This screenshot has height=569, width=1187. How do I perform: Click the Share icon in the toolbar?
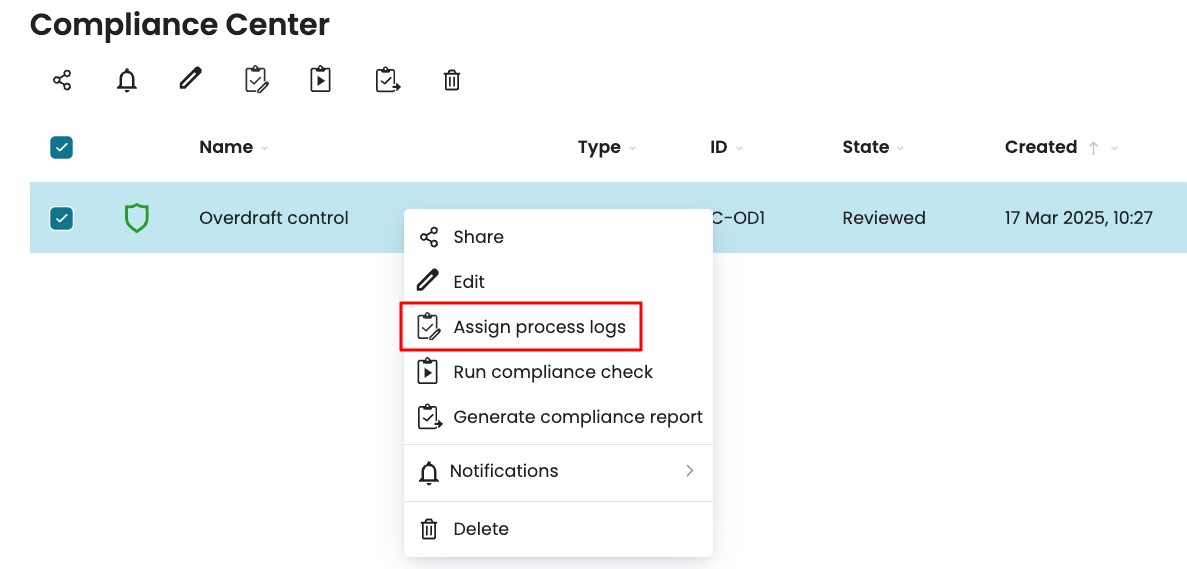(x=62, y=80)
